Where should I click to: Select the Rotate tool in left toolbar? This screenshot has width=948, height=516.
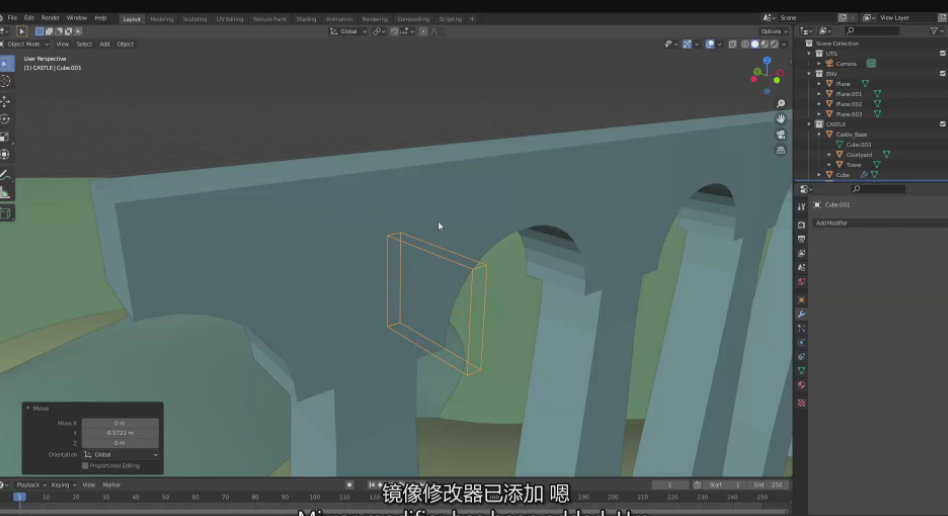coord(5,119)
